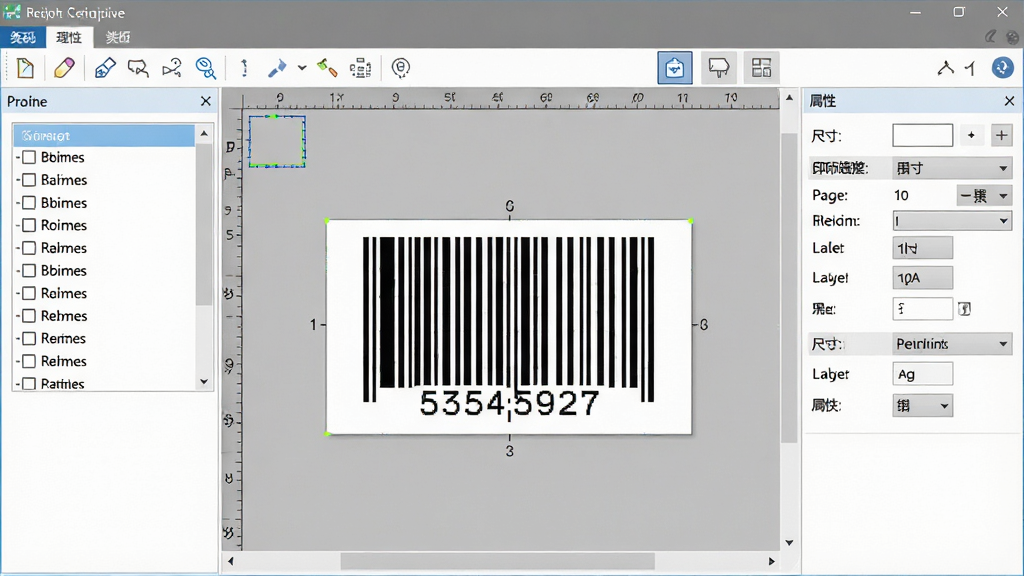Select the green paint brush tool

(x=327, y=67)
